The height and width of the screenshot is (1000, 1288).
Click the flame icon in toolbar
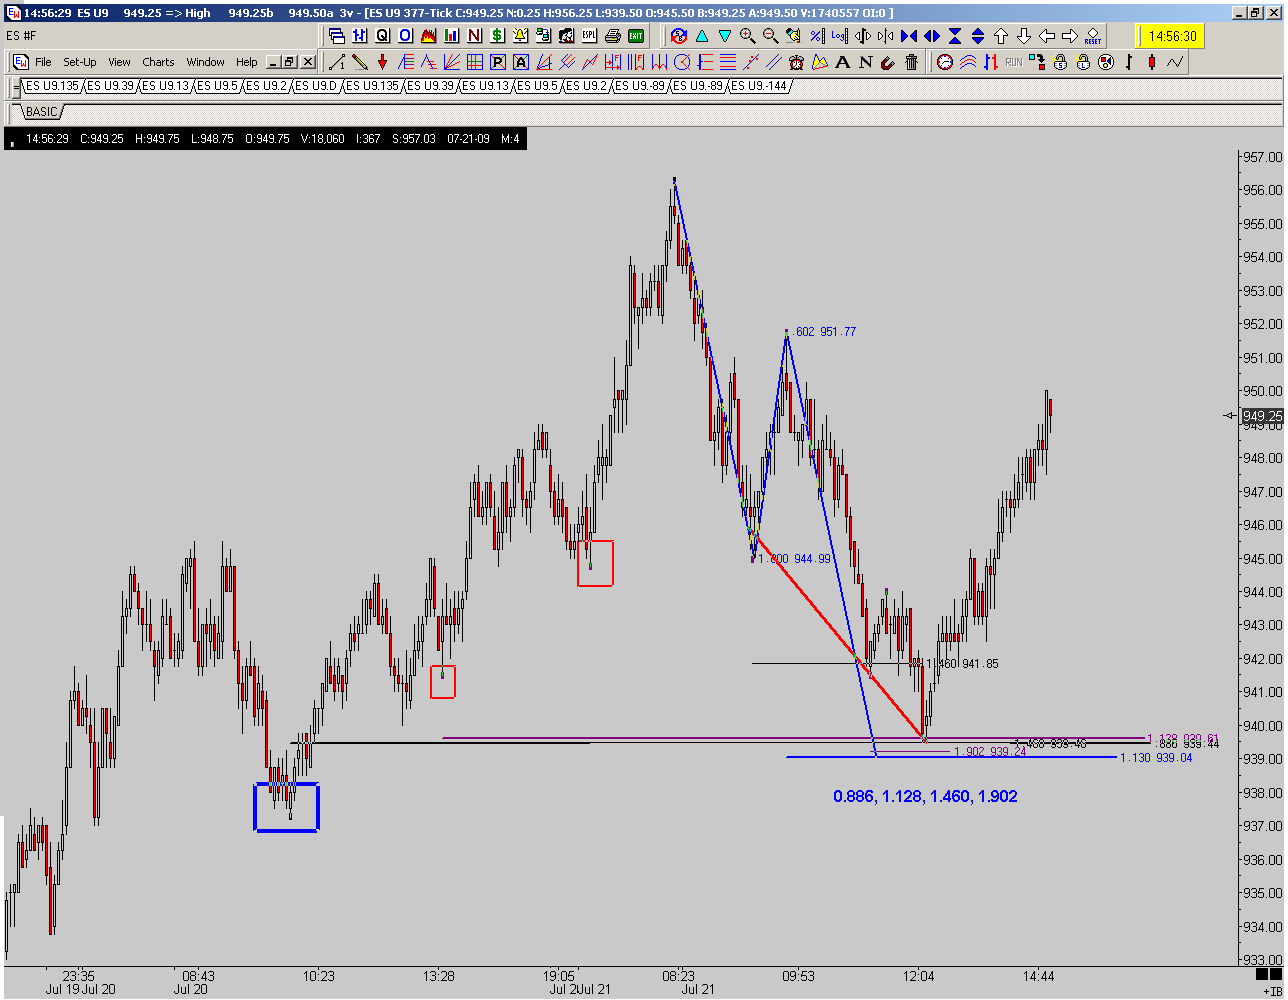(x=428, y=36)
